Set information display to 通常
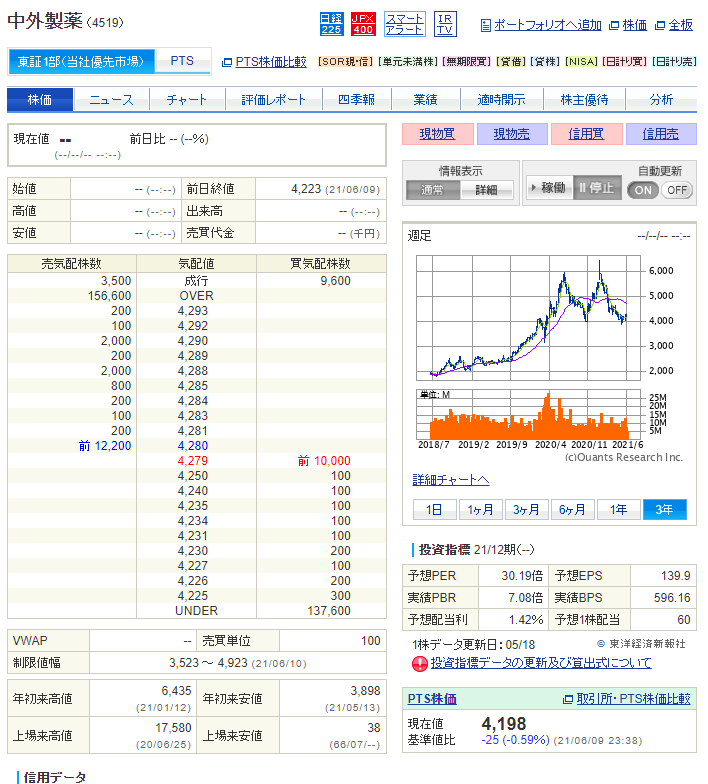Image resolution: width=708 pixels, height=784 pixels. [x=432, y=190]
